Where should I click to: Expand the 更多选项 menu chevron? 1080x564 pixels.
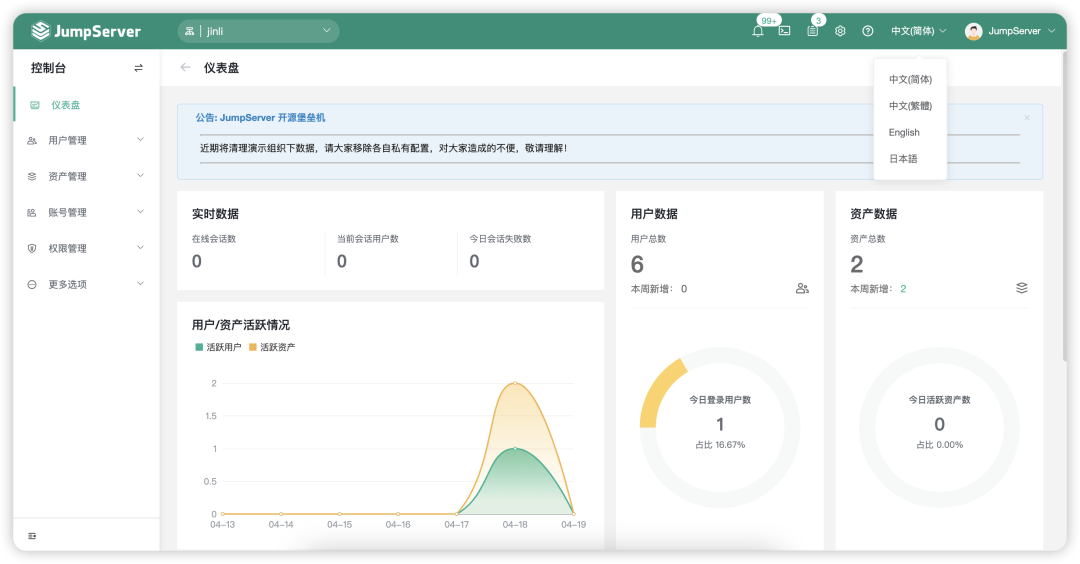[141, 283]
